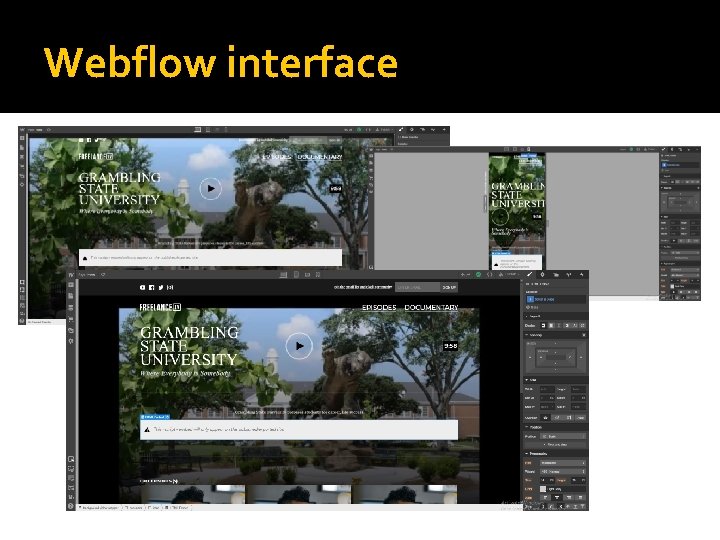The height and width of the screenshot is (540, 720).
Task: Open DOCUMENTARY link in the back-left window
Action: [320, 157]
